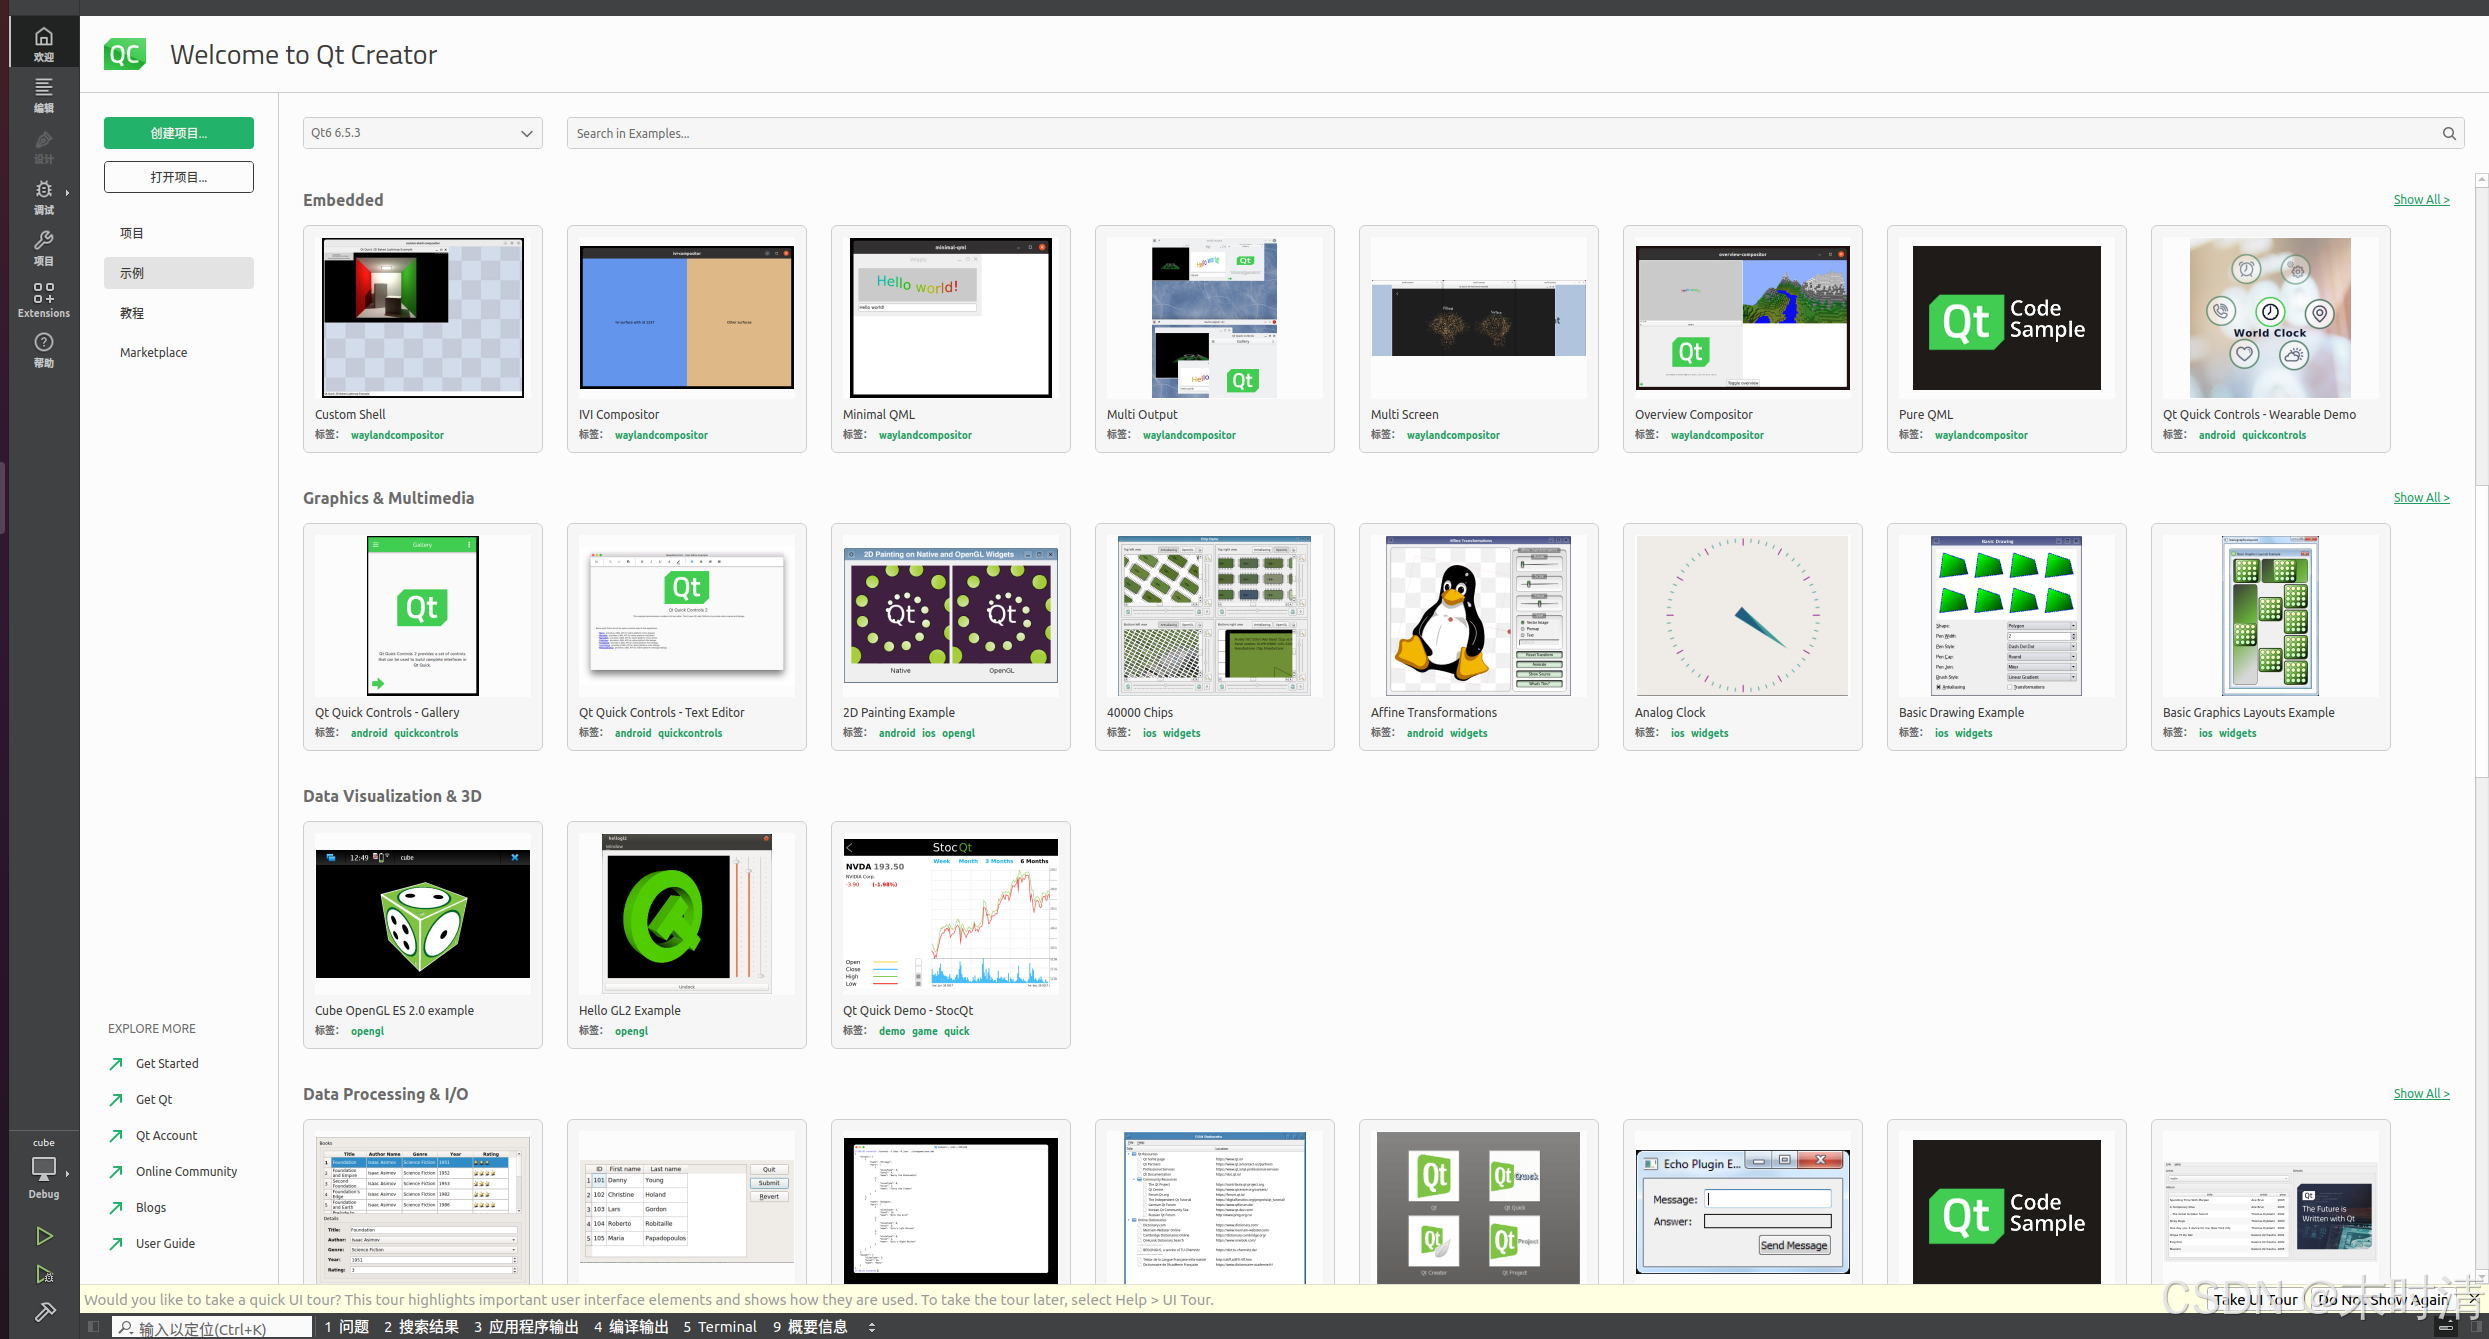The width and height of the screenshot is (2489, 1339).
Task: Click the 创建项目 (Create Project) button
Action: coord(179,133)
